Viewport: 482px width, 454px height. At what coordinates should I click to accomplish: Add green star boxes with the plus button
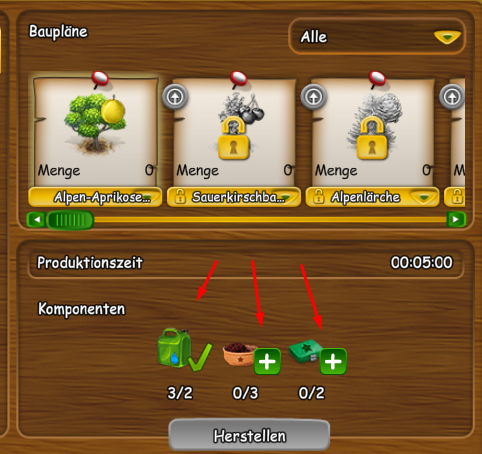pyautogui.click(x=333, y=362)
